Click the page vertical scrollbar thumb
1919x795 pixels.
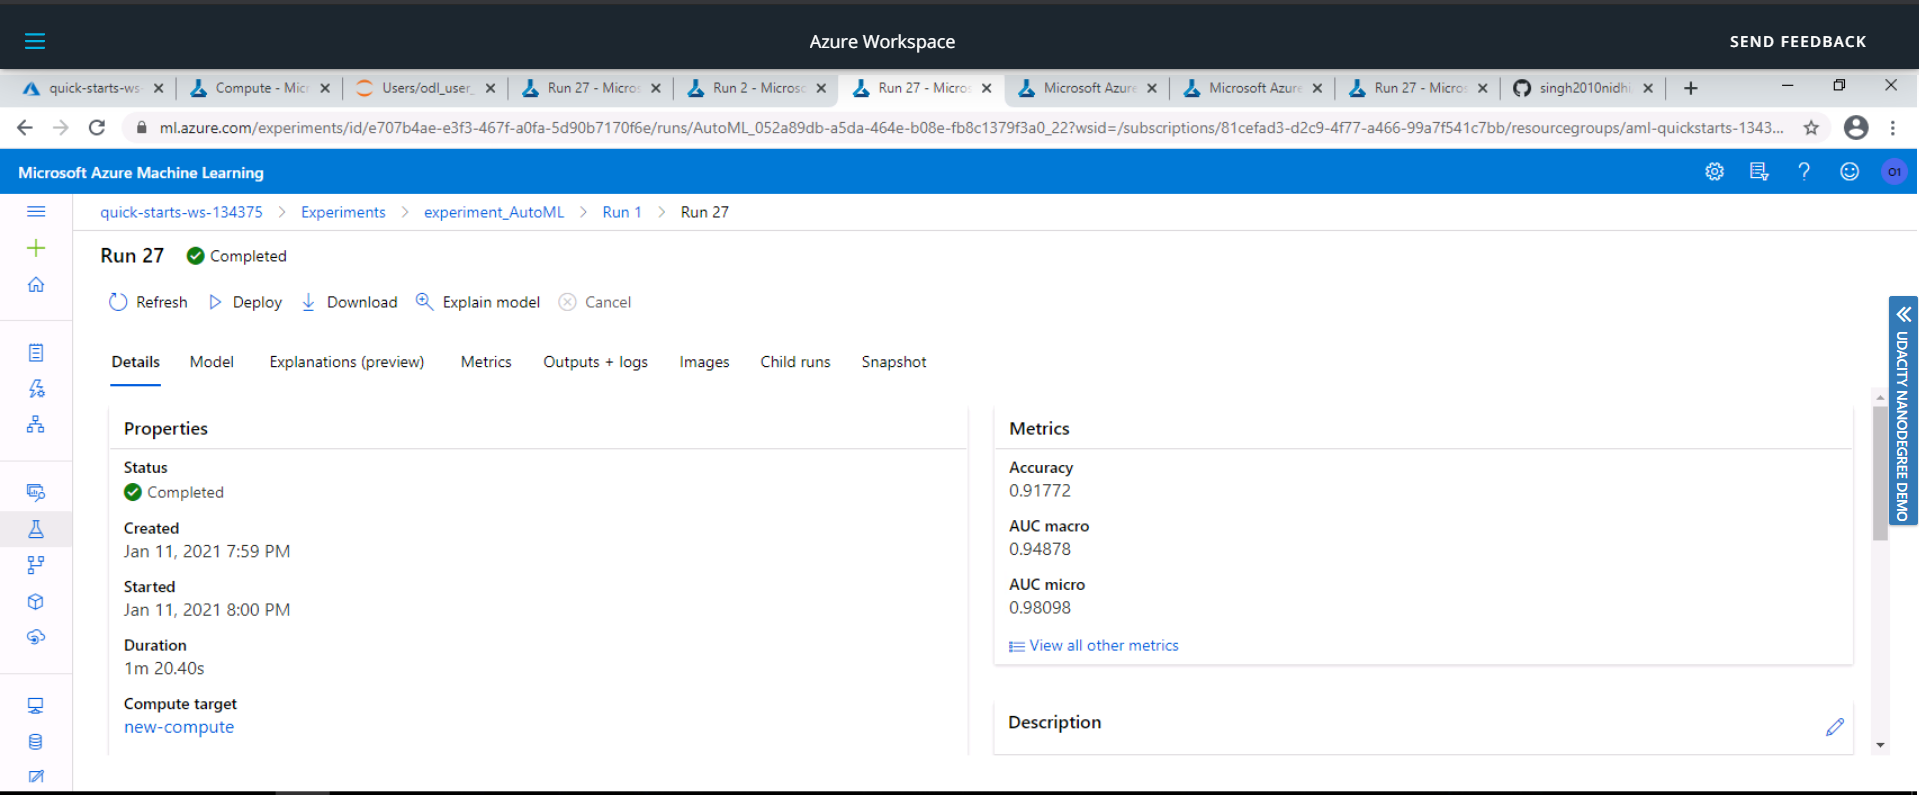click(1880, 472)
